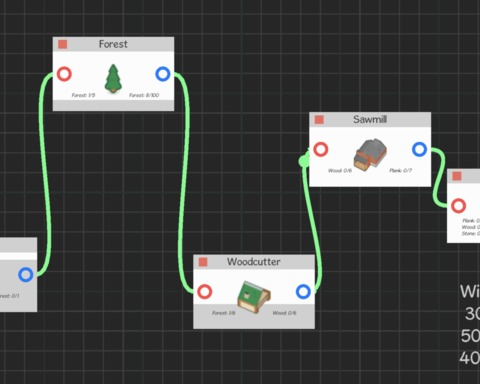480x384 pixels.
Task: Click the pine tree icon in Forest
Action: [113, 79]
